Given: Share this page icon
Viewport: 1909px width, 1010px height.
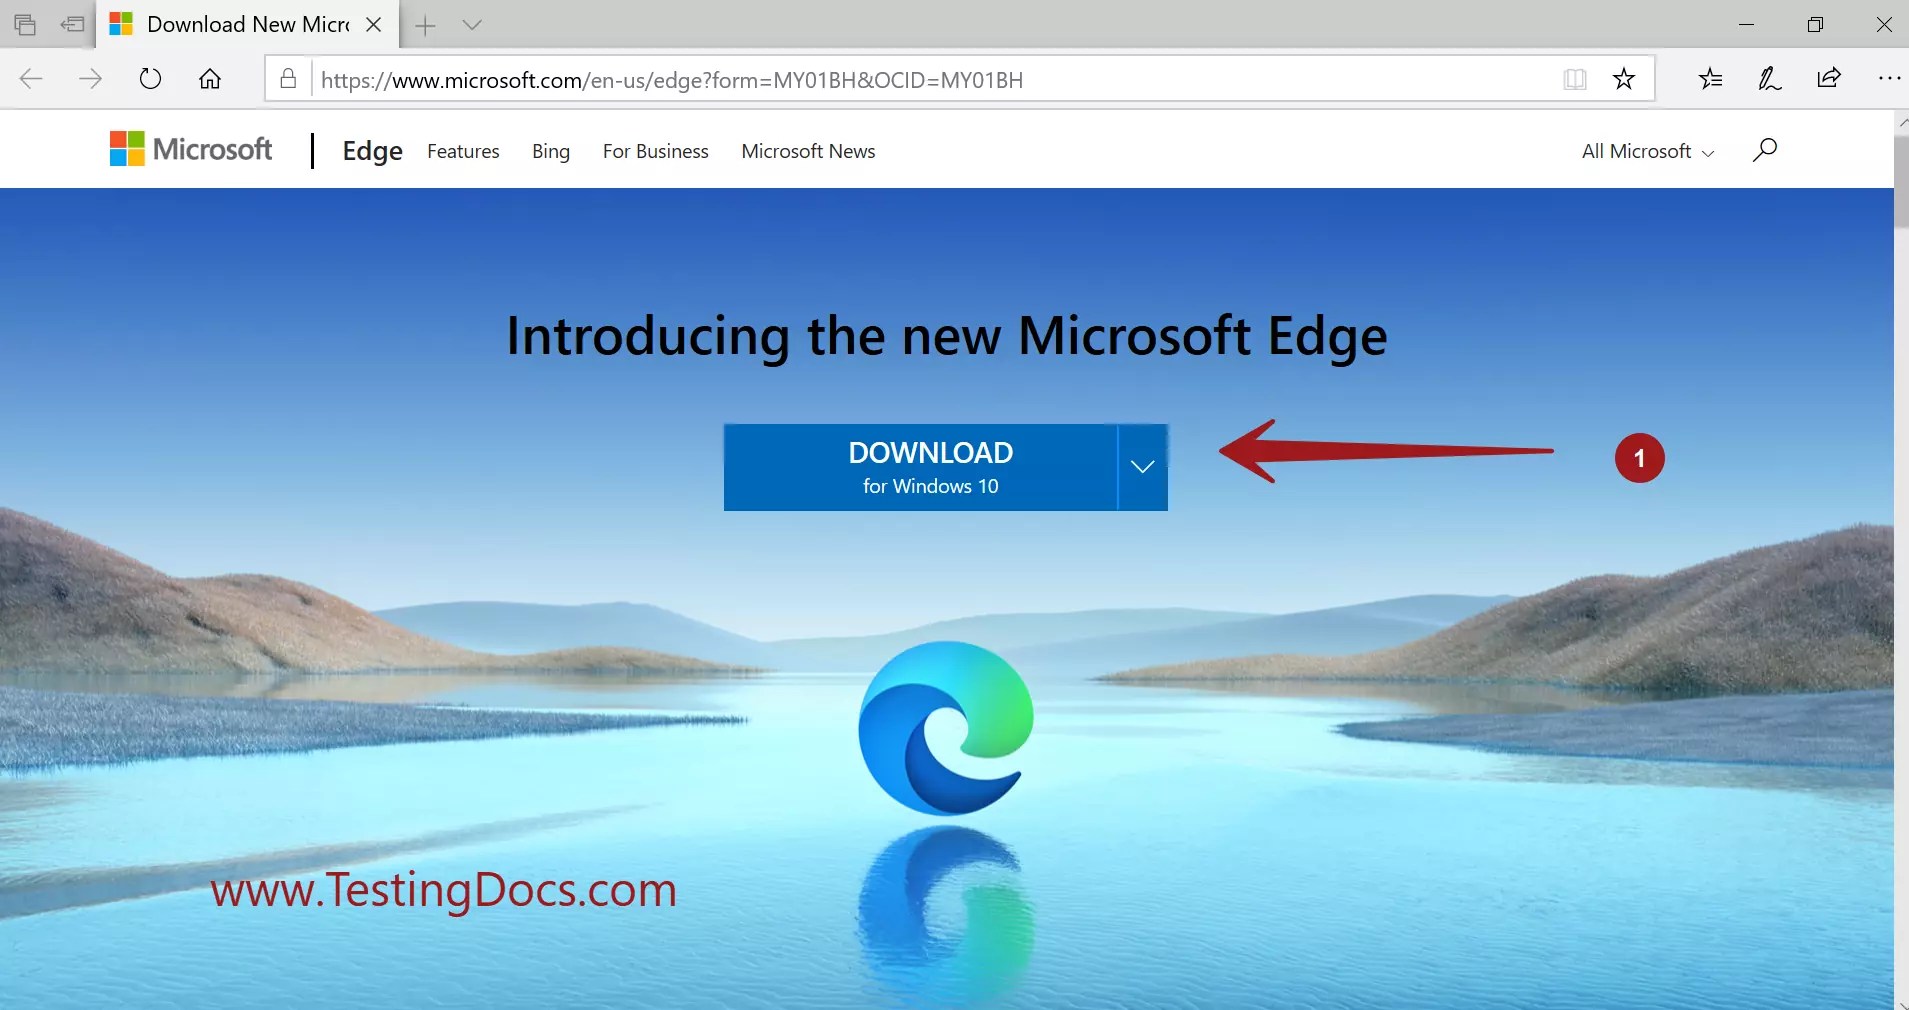Looking at the screenshot, I should pyautogui.click(x=1829, y=78).
